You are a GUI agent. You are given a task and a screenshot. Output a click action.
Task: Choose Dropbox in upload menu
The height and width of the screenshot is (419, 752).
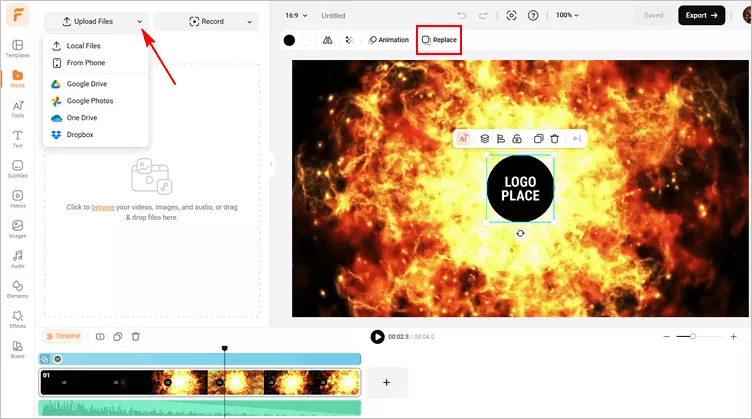[x=96, y=135]
